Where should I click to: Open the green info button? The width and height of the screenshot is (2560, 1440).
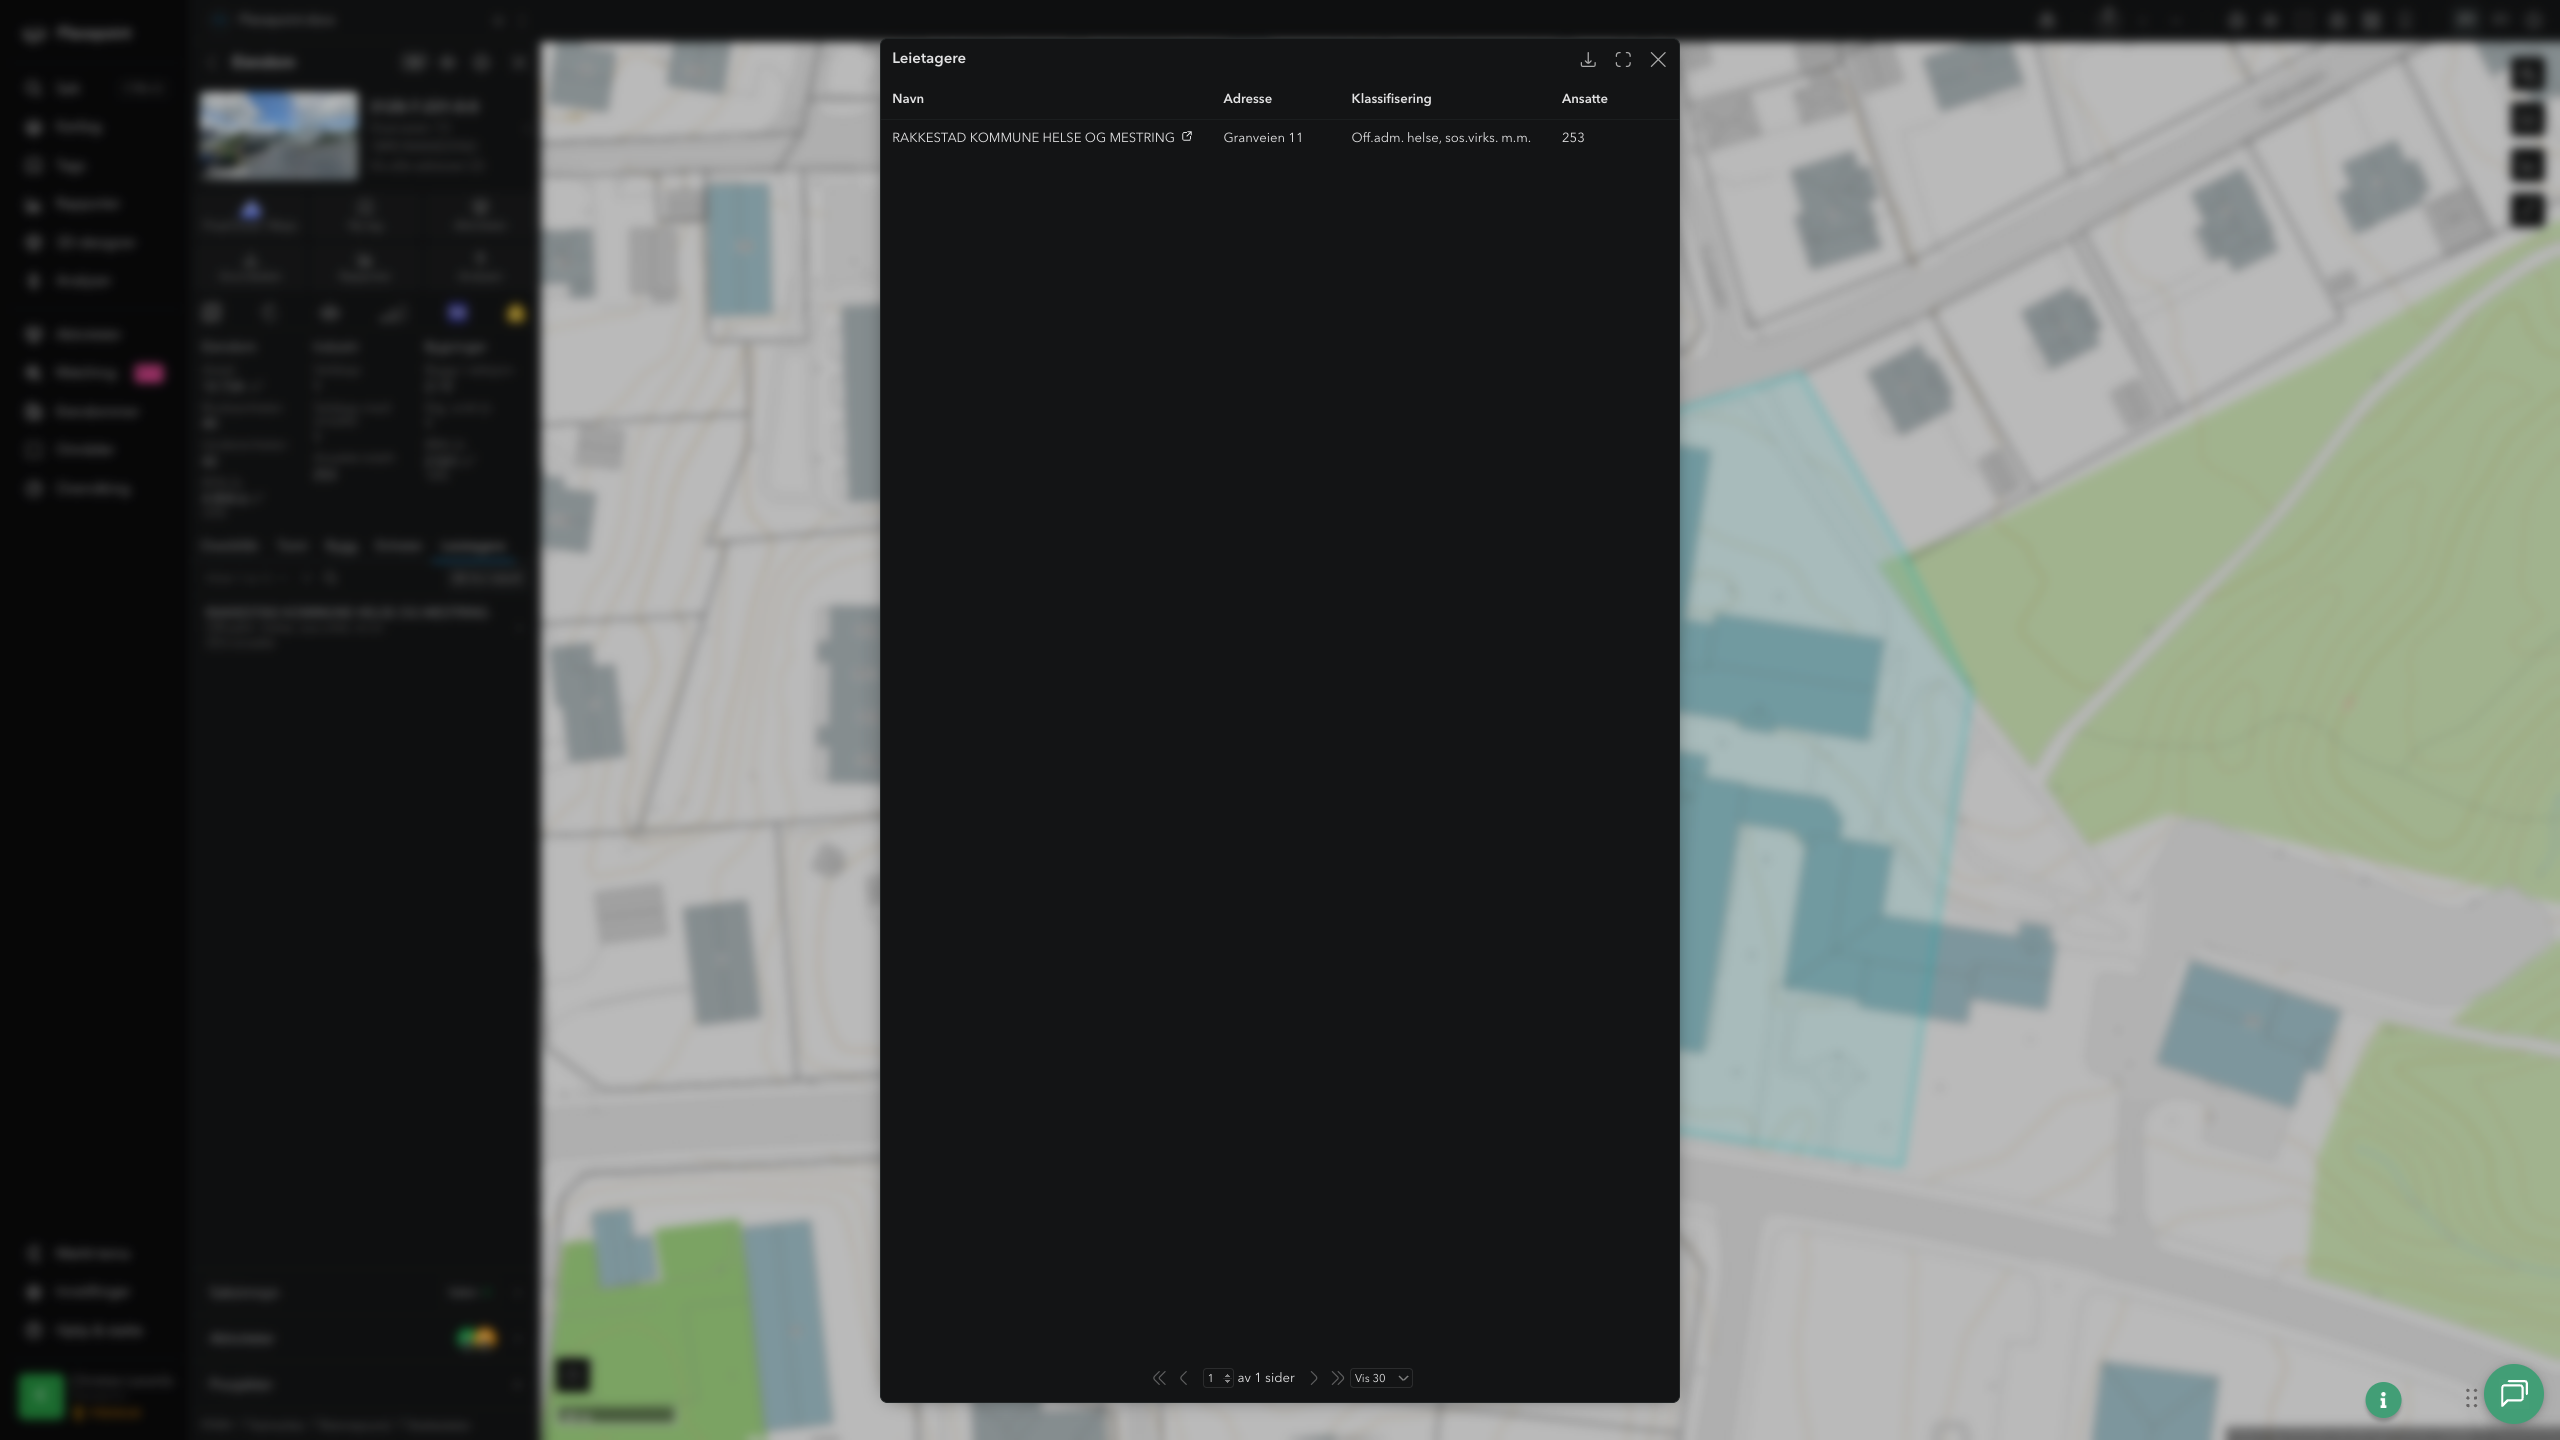pos(2383,1400)
